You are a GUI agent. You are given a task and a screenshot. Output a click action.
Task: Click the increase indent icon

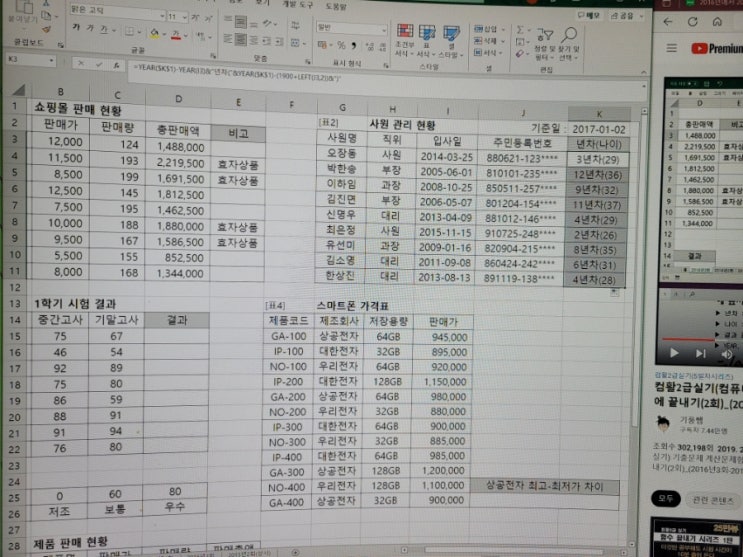point(279,42)
